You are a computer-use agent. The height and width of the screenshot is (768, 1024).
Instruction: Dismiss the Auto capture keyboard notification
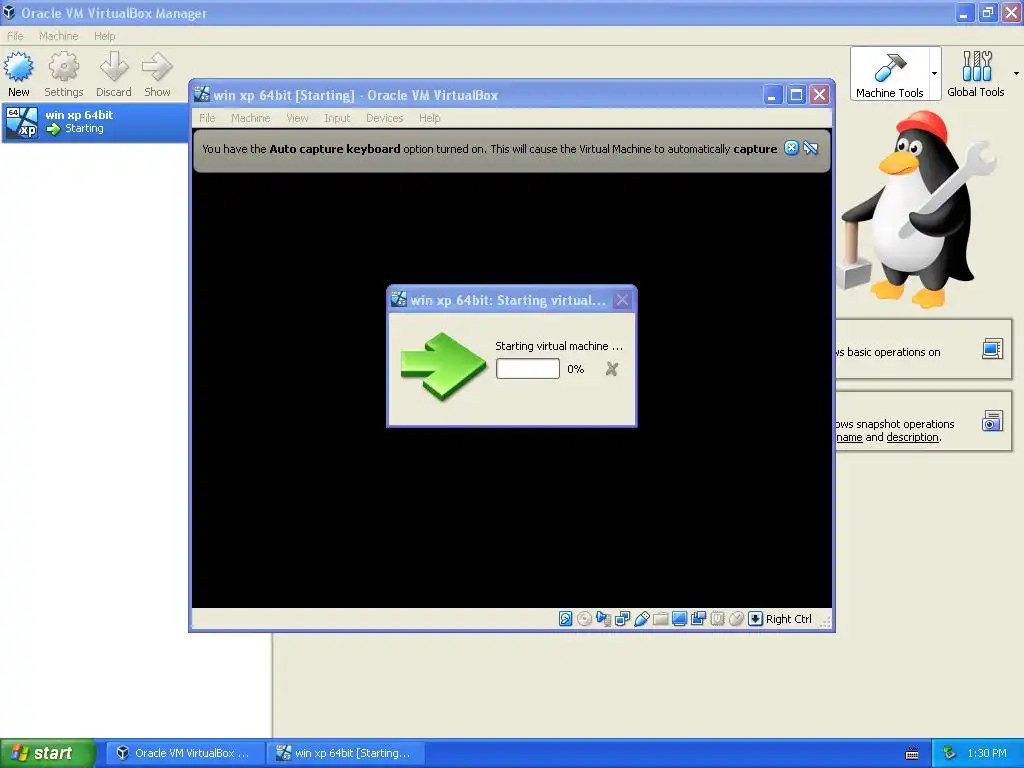coord(792,148)
